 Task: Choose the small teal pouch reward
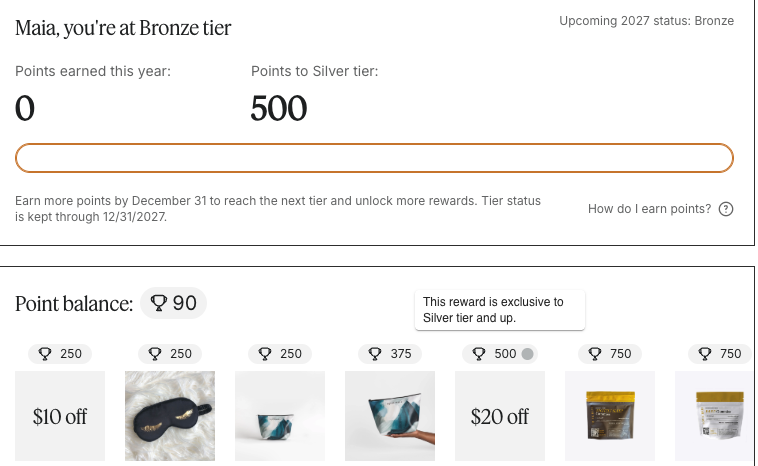pyautogui.click(x=280, y=416)
